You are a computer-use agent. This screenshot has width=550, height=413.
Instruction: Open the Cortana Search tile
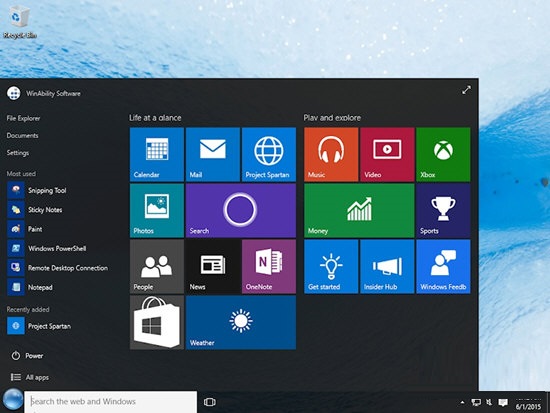tap(241, 211)
